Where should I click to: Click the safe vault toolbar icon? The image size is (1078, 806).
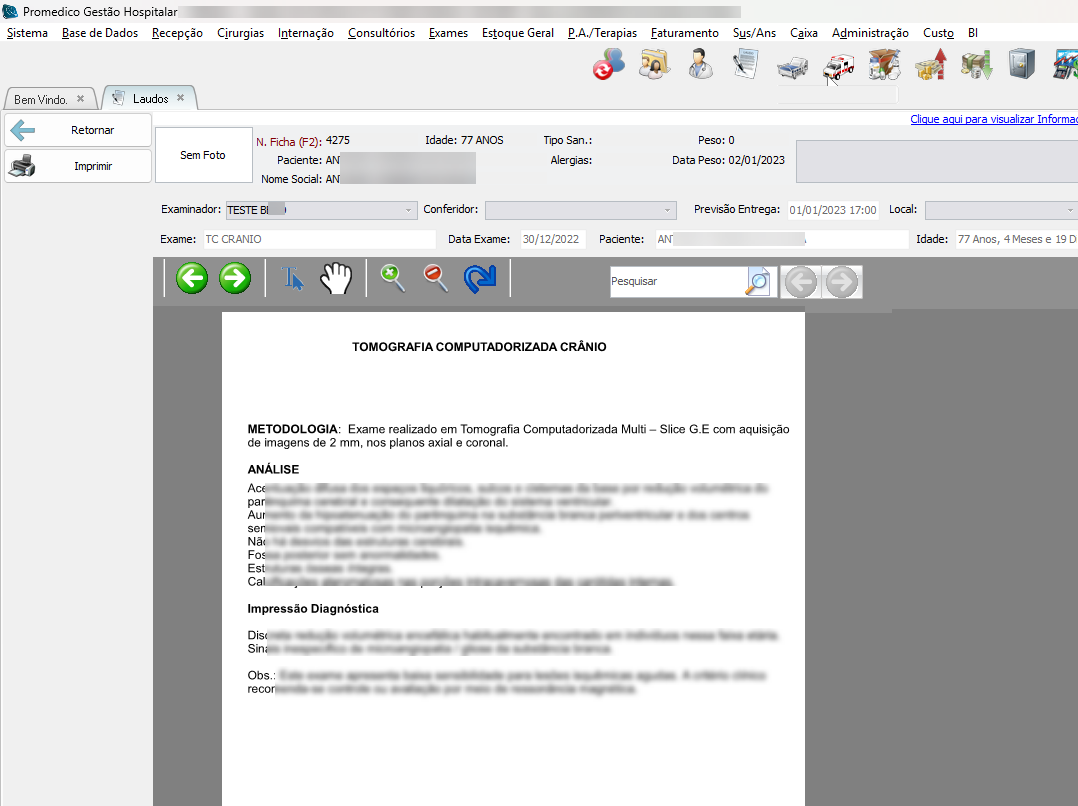pyautogui.click(x=1021, y=64)
